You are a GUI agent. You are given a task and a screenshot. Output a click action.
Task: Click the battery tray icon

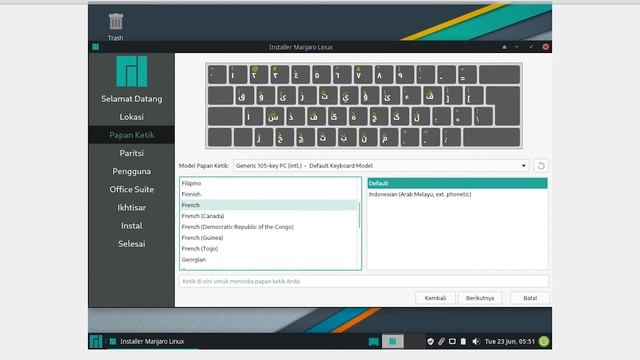pos(463,341)
